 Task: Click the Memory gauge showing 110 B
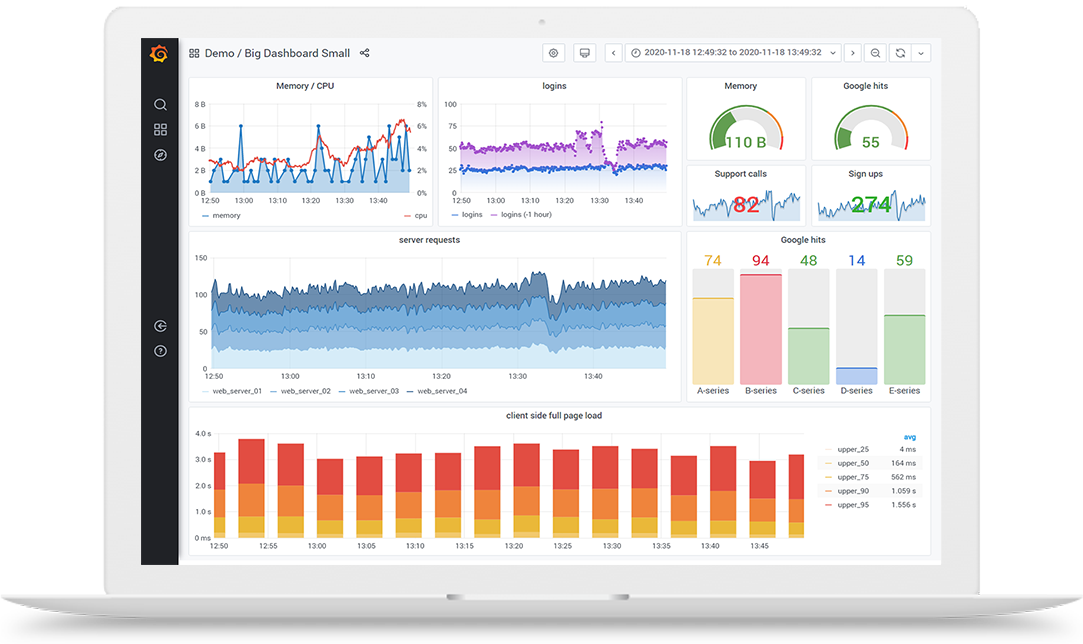pos(746,129)
